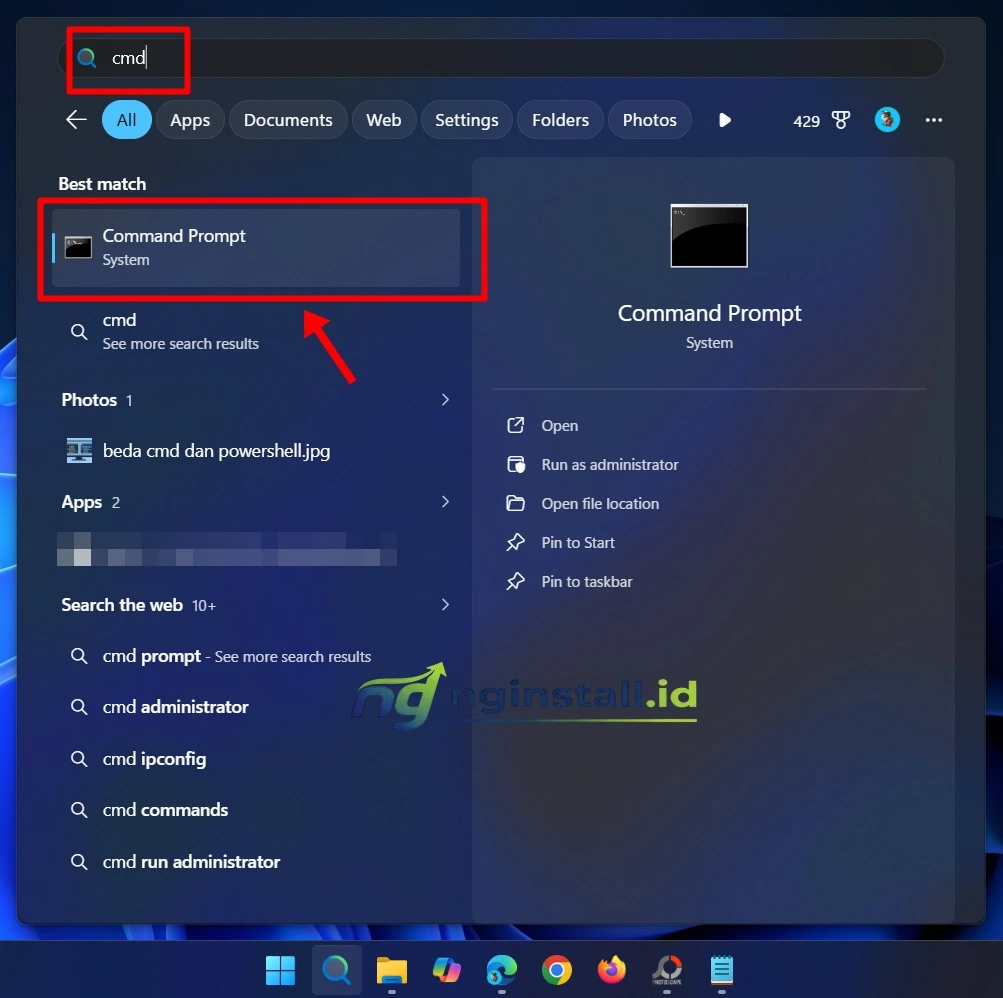Click the taskbar Search icon
The height and width of the screenshot is (998, 1003).
click(336, 970)
